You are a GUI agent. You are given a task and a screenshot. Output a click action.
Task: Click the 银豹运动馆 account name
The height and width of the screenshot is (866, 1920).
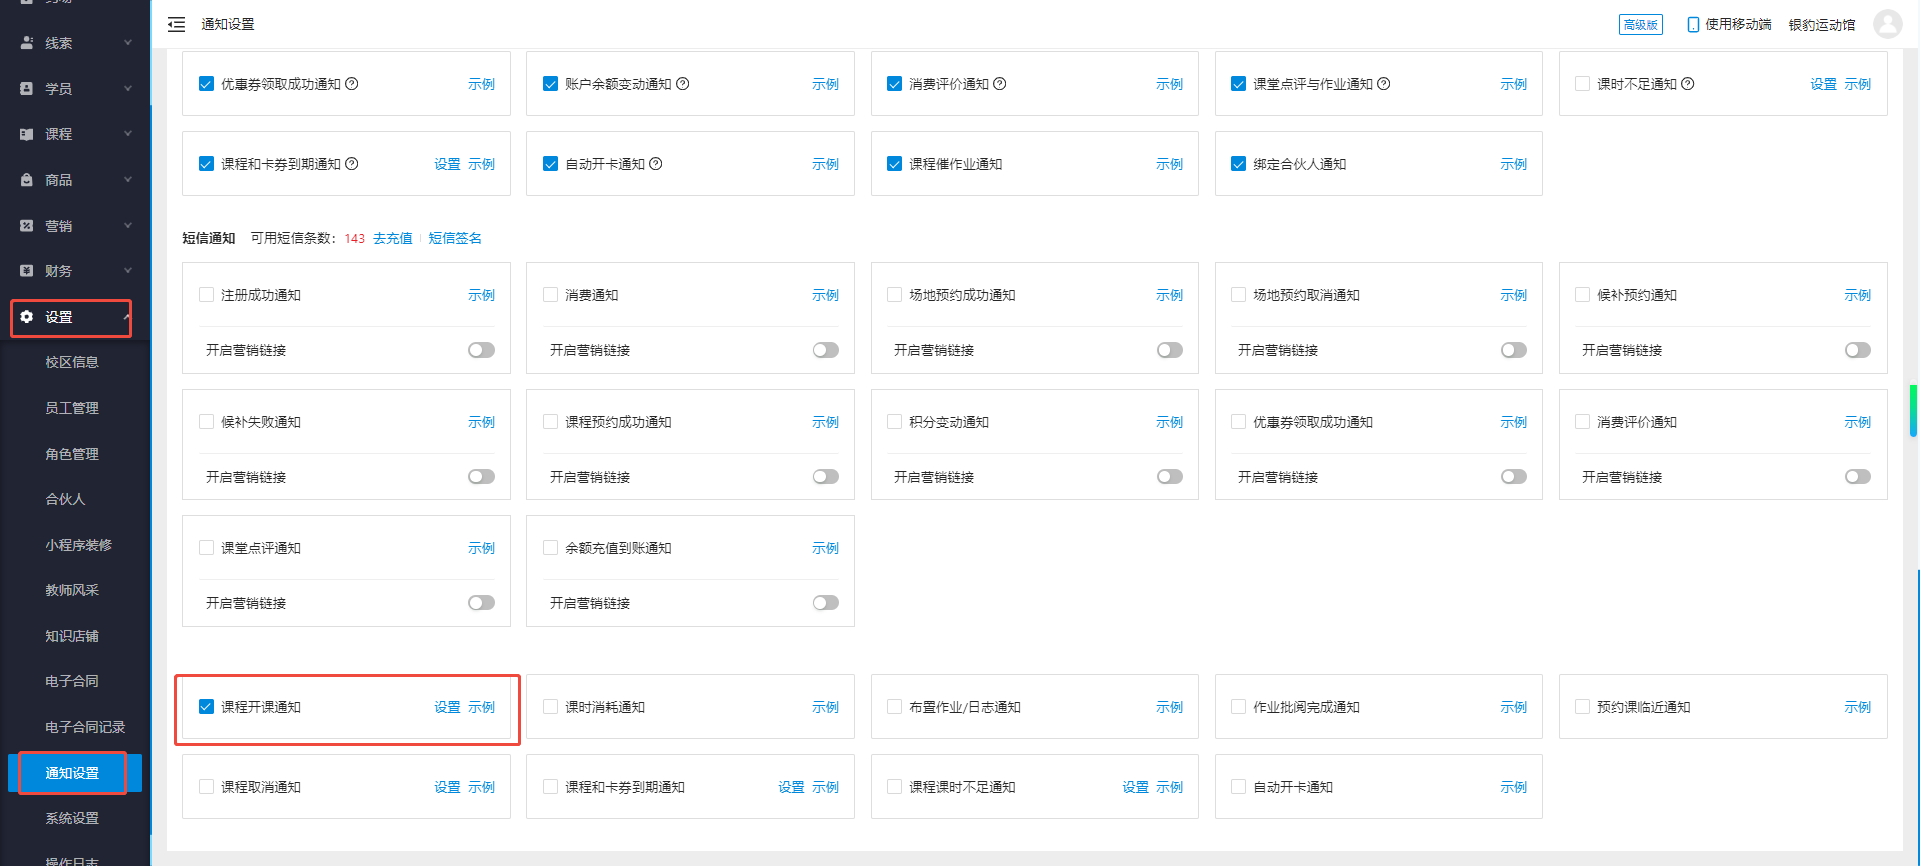1822,24
